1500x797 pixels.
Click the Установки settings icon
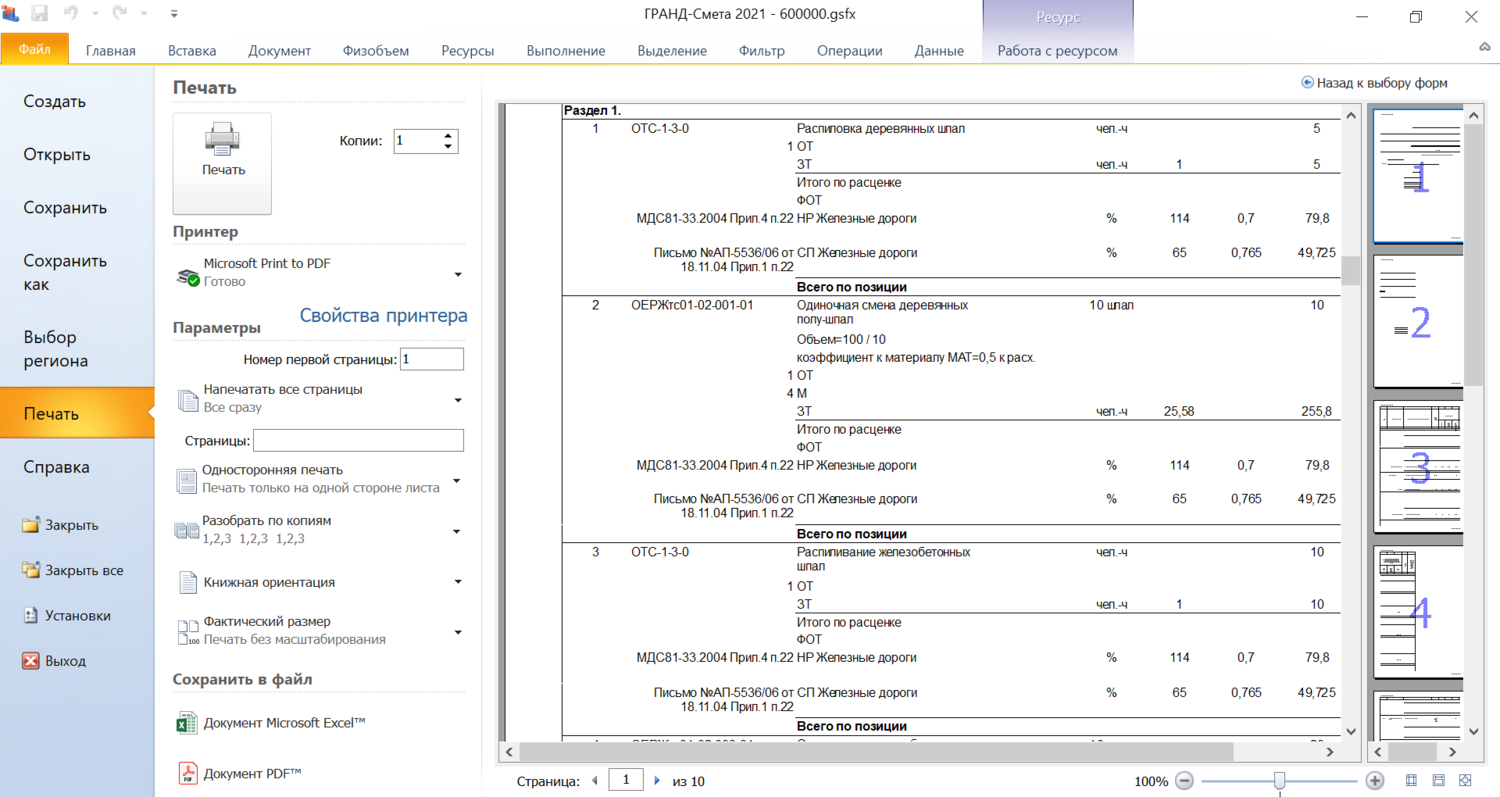(x=30, y=616)
